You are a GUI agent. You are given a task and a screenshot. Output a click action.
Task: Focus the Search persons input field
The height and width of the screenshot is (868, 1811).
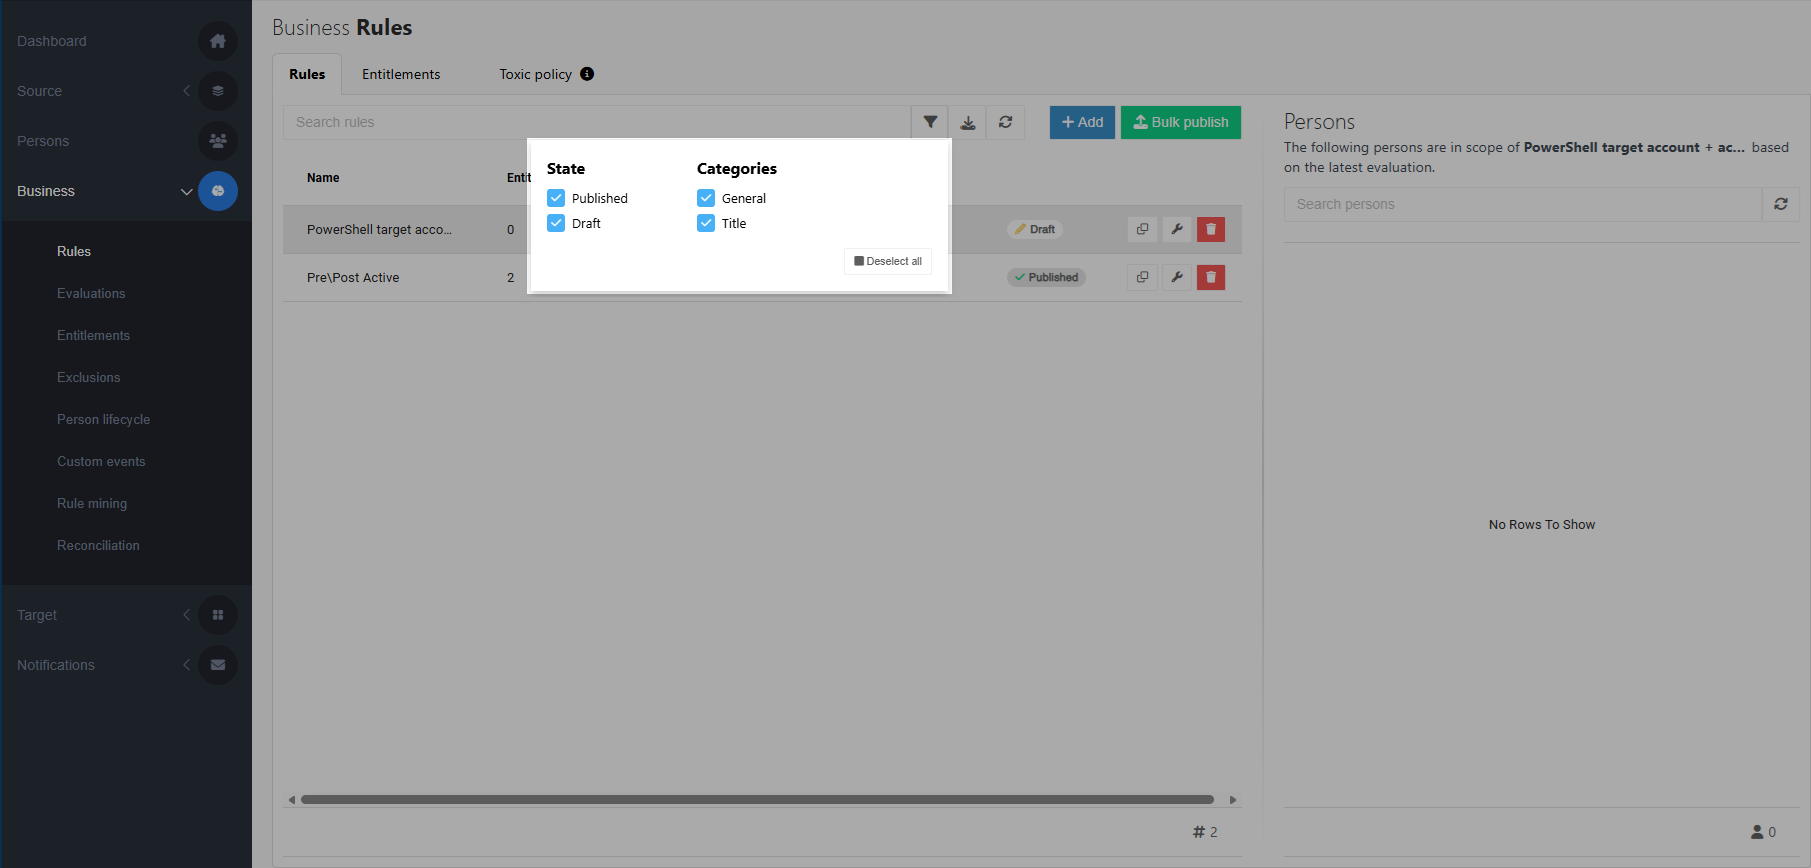(x=1523, y=204)
